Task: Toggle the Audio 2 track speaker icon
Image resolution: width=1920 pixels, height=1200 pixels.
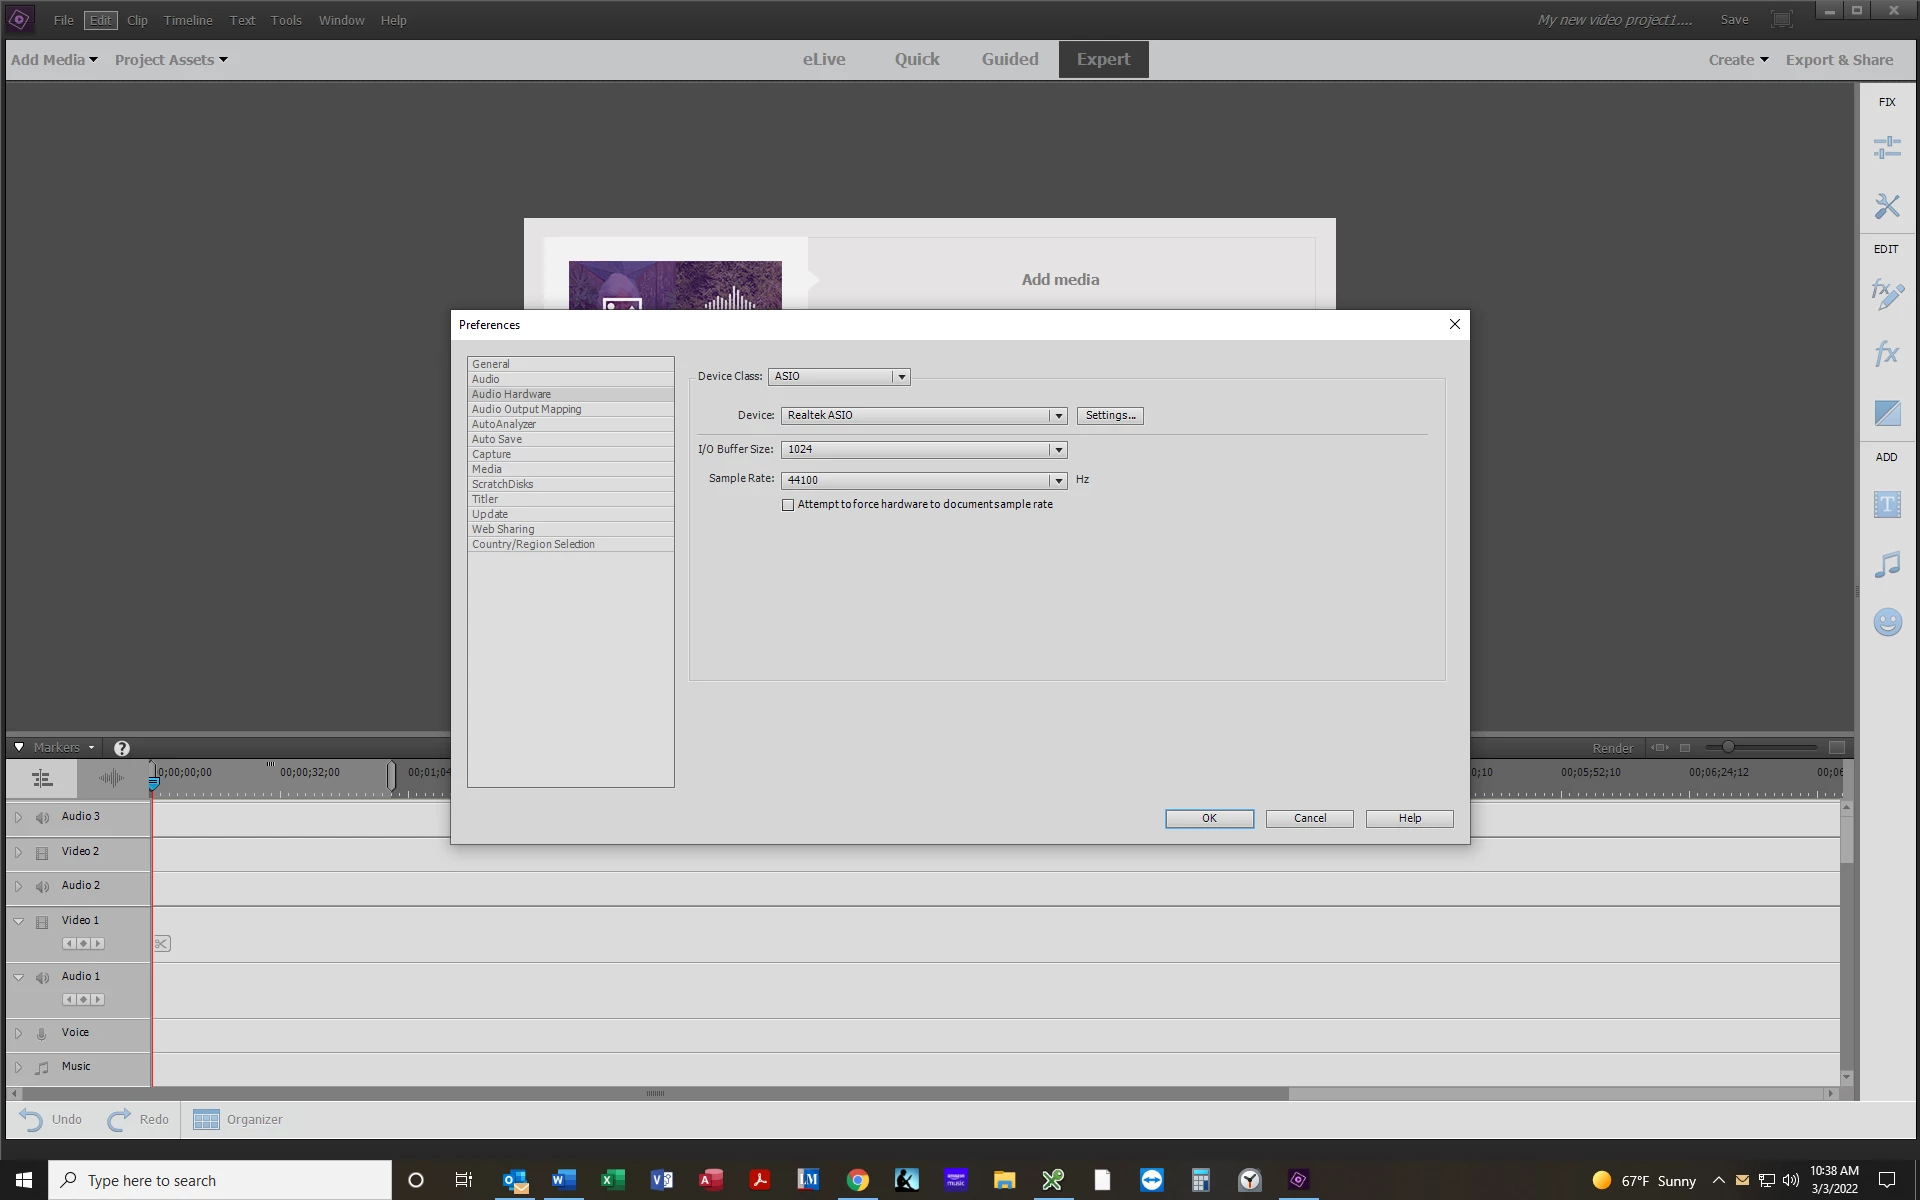Action: [x=42, y=887]
